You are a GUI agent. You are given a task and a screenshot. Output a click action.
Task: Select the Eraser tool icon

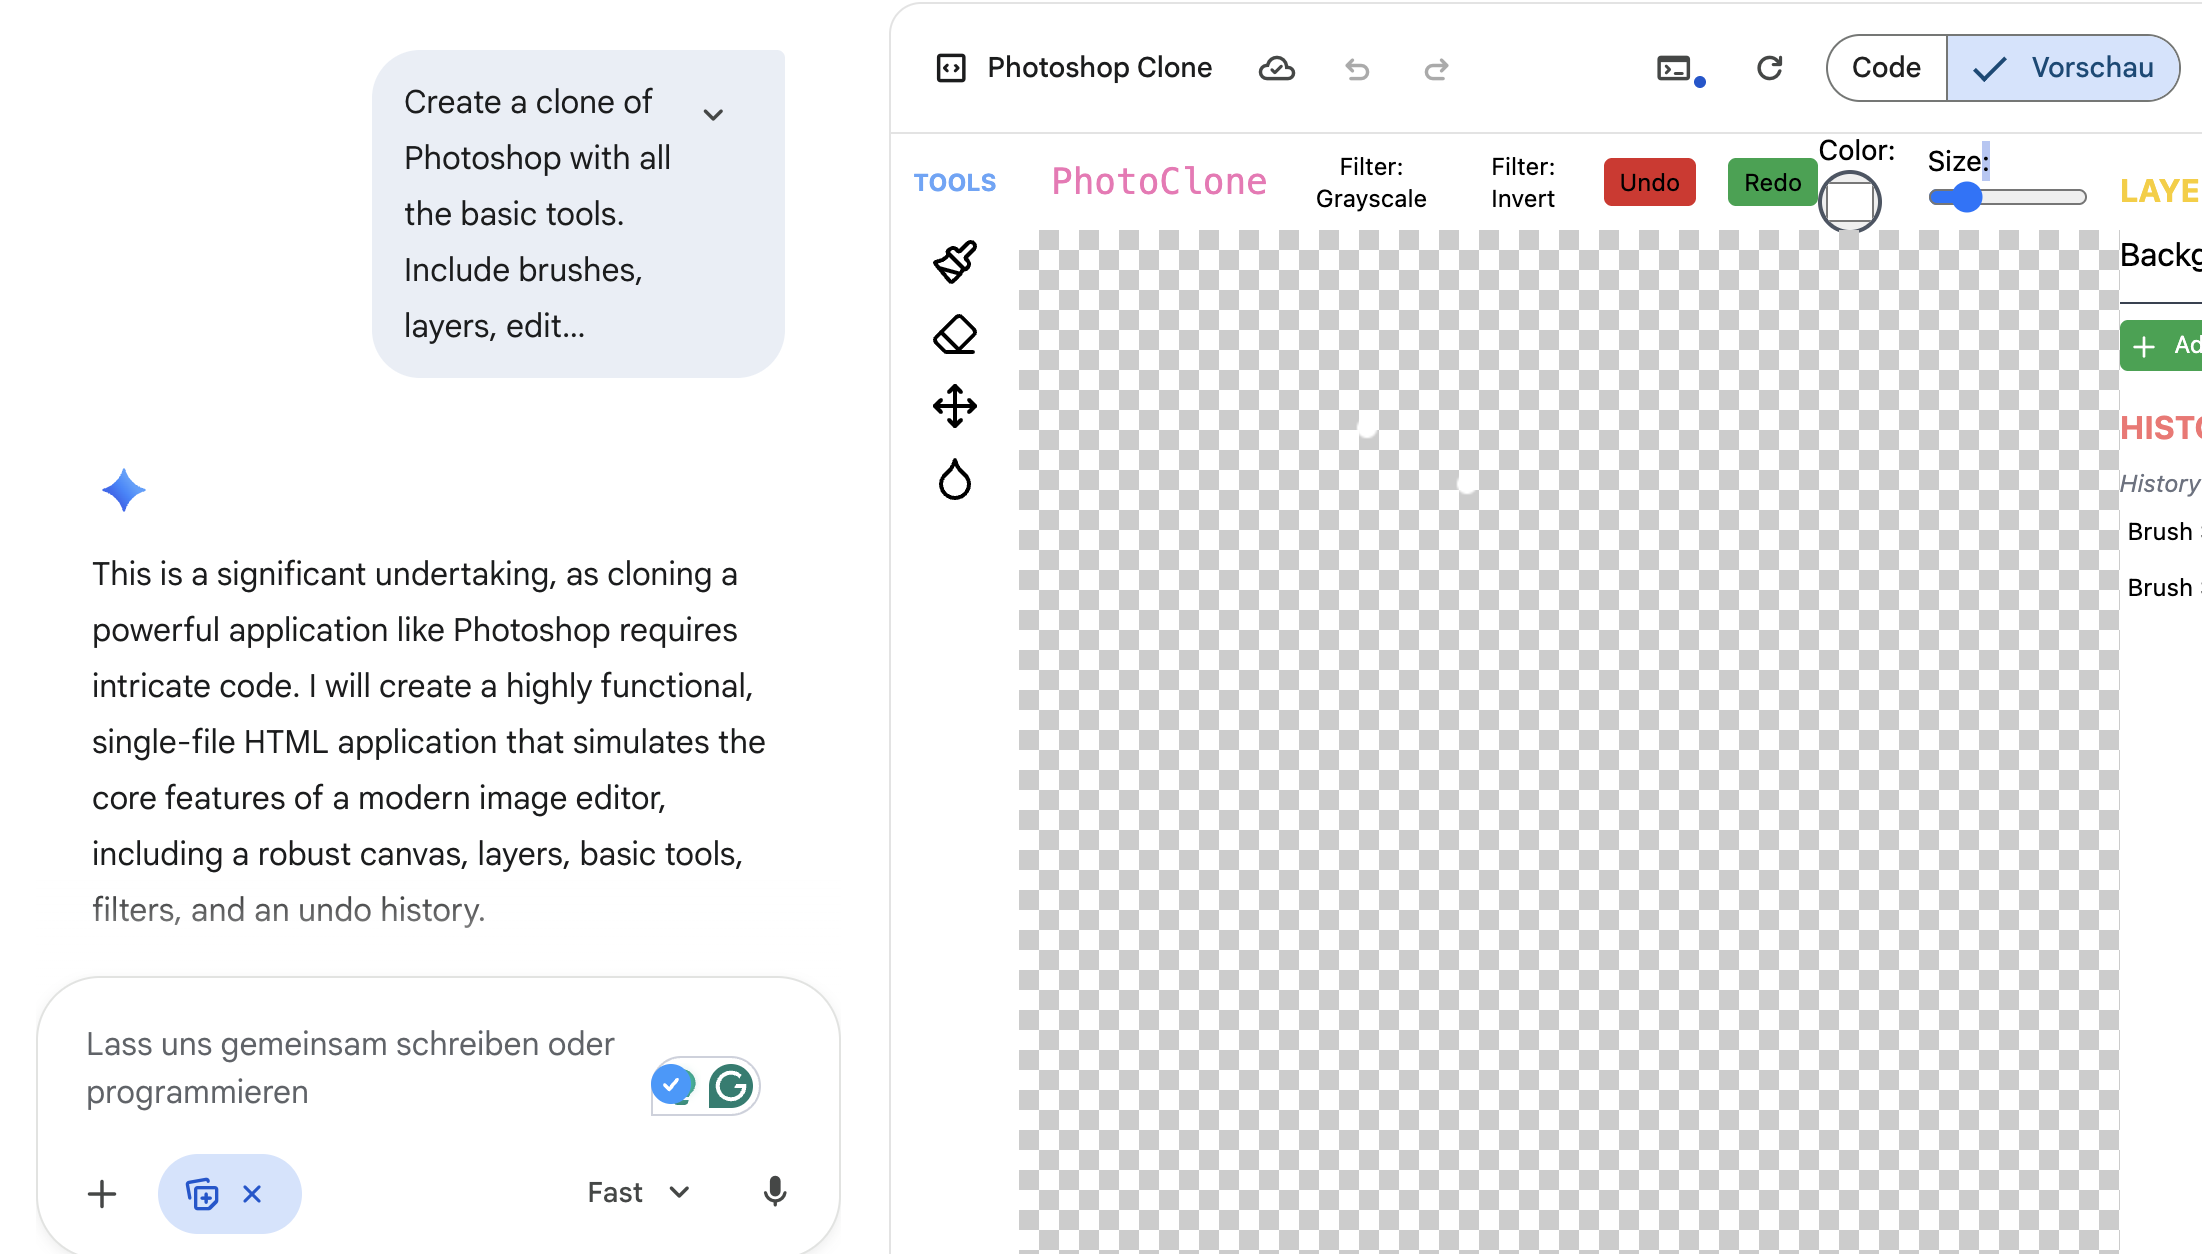pyautogui.click(x=955, y=335)
